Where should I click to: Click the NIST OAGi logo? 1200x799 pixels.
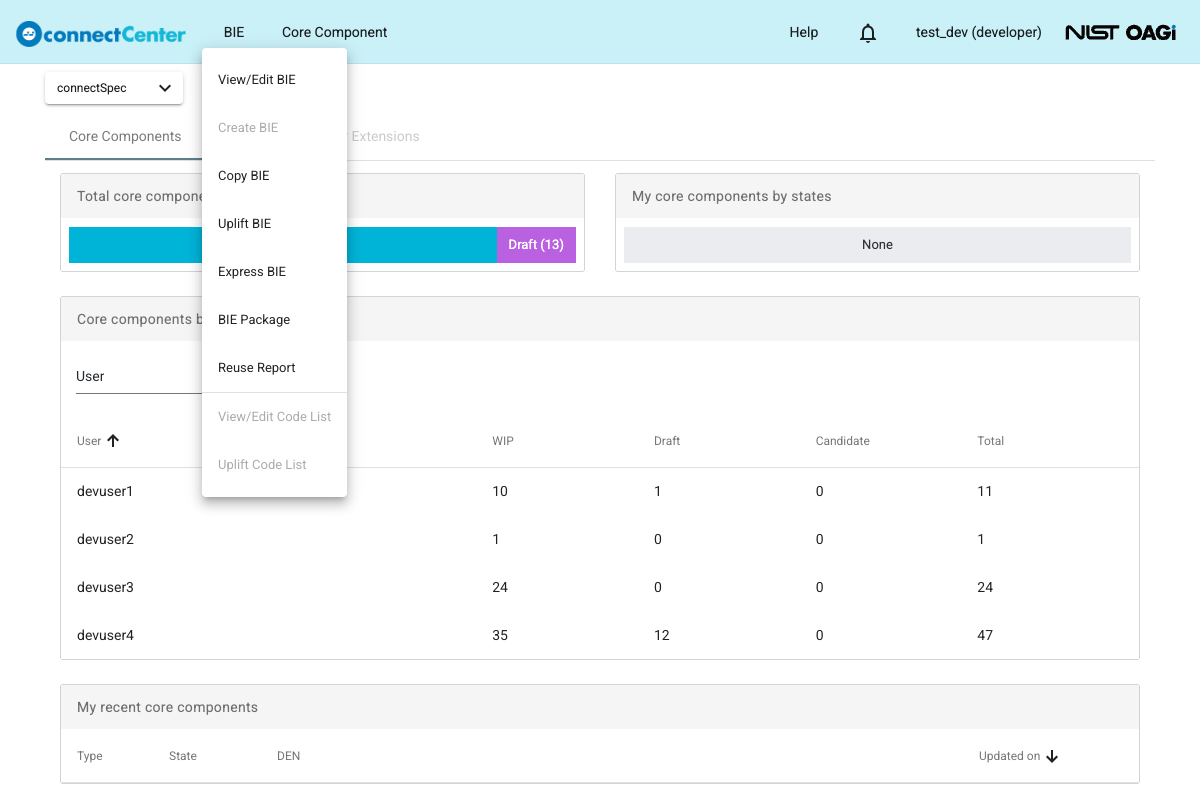click(1121, 33)
